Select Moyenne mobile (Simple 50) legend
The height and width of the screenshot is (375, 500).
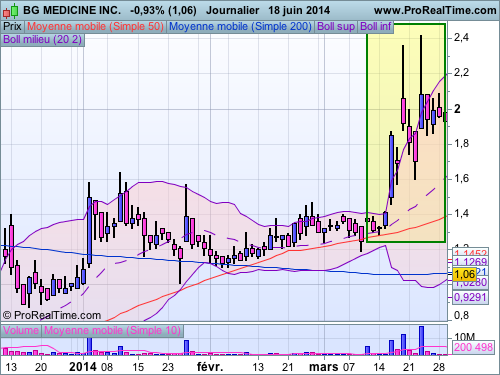[95, 26]
